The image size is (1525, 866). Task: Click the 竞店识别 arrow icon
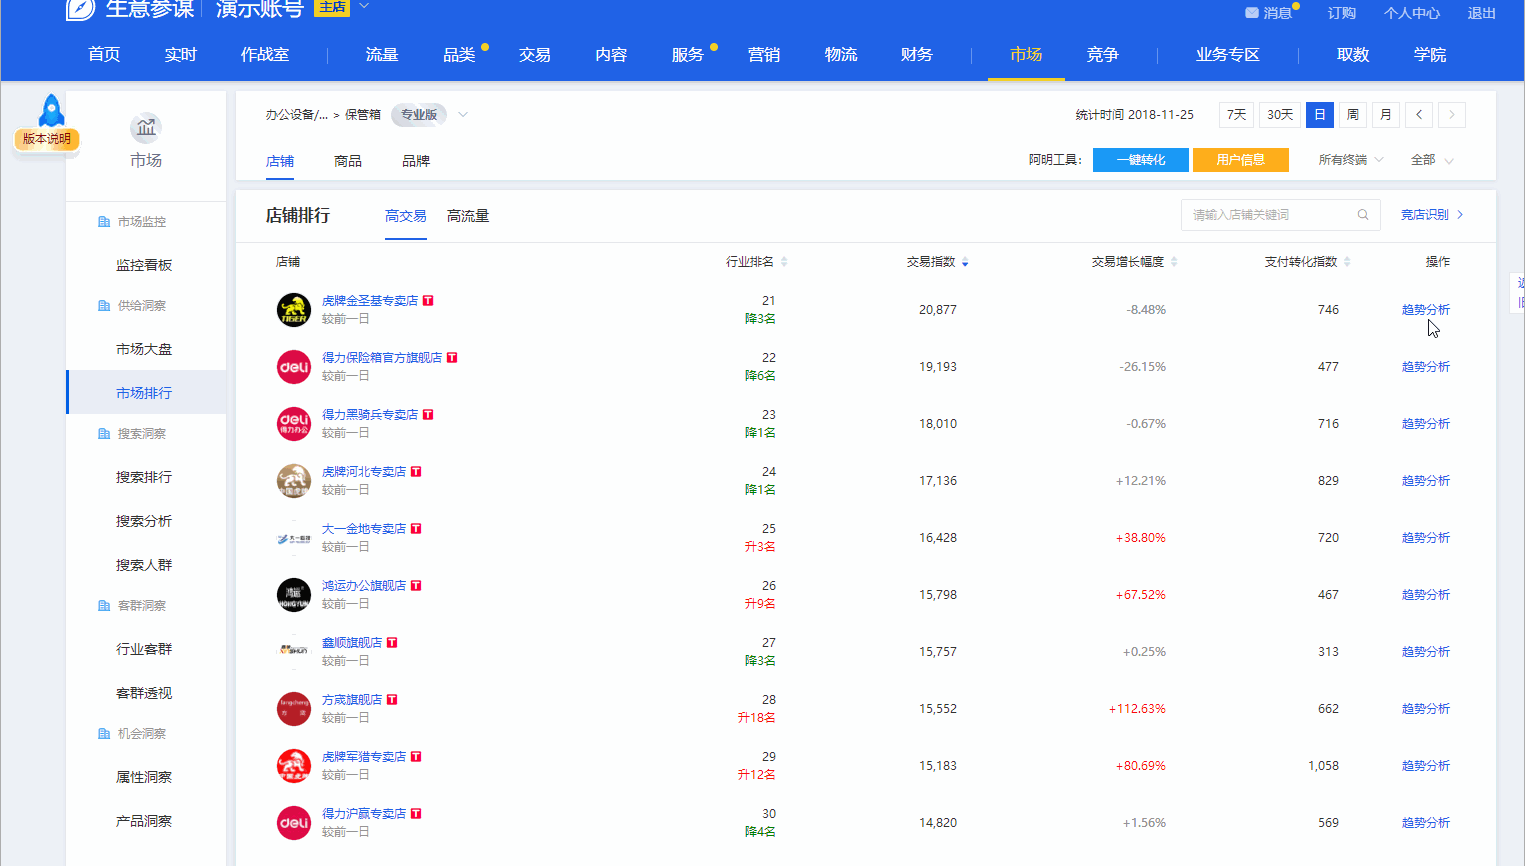(1460, 215)
